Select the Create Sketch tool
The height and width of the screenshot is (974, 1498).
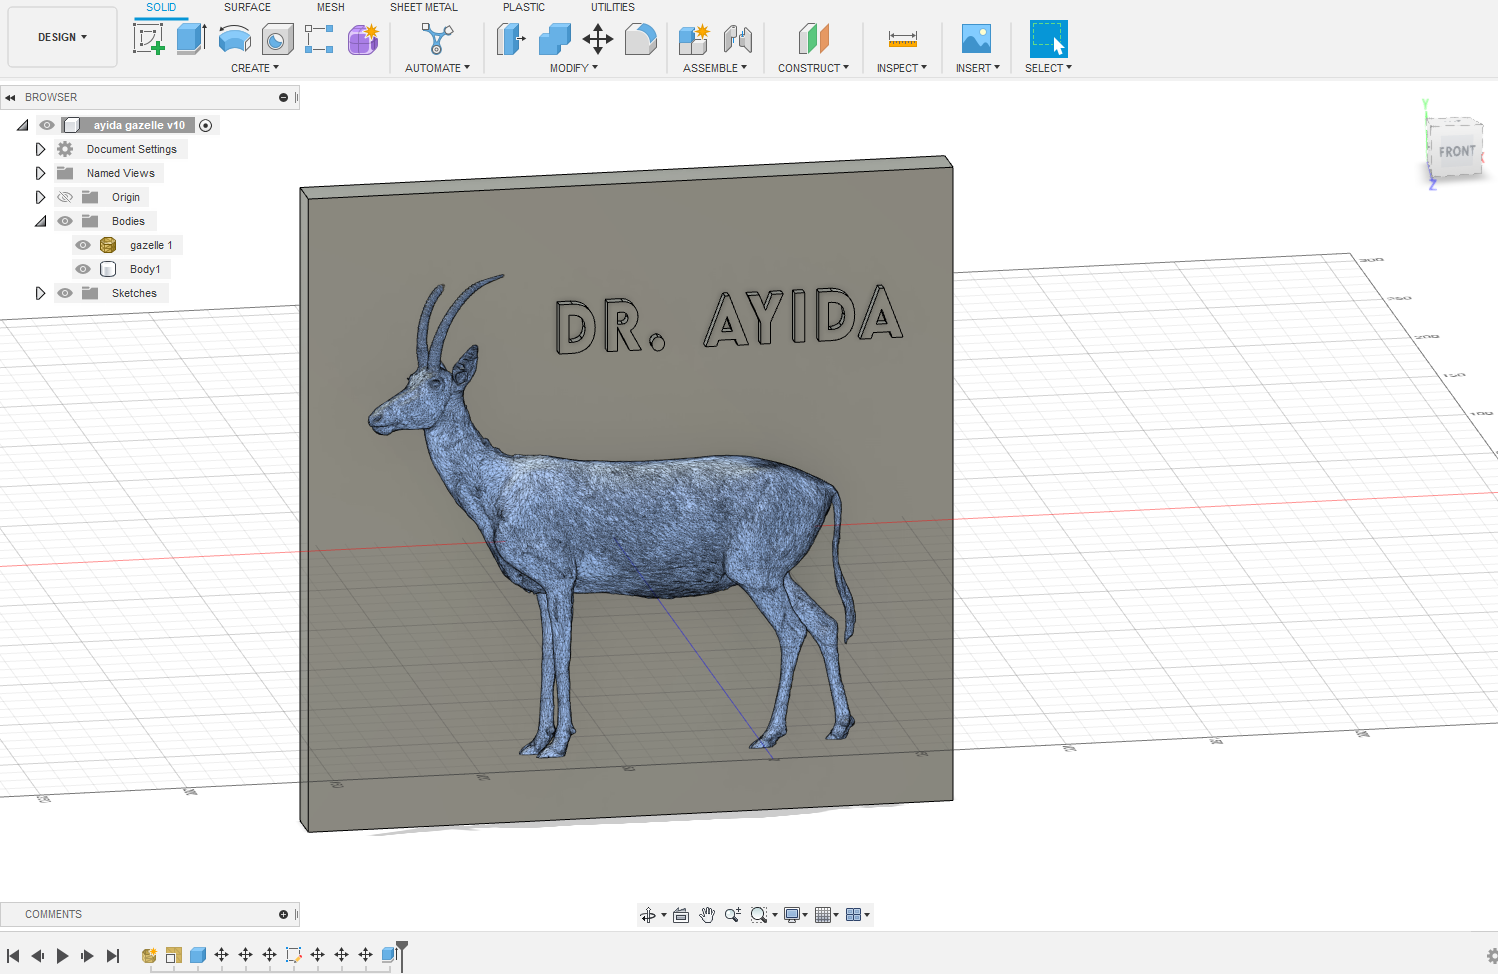(x=150, y=38)
